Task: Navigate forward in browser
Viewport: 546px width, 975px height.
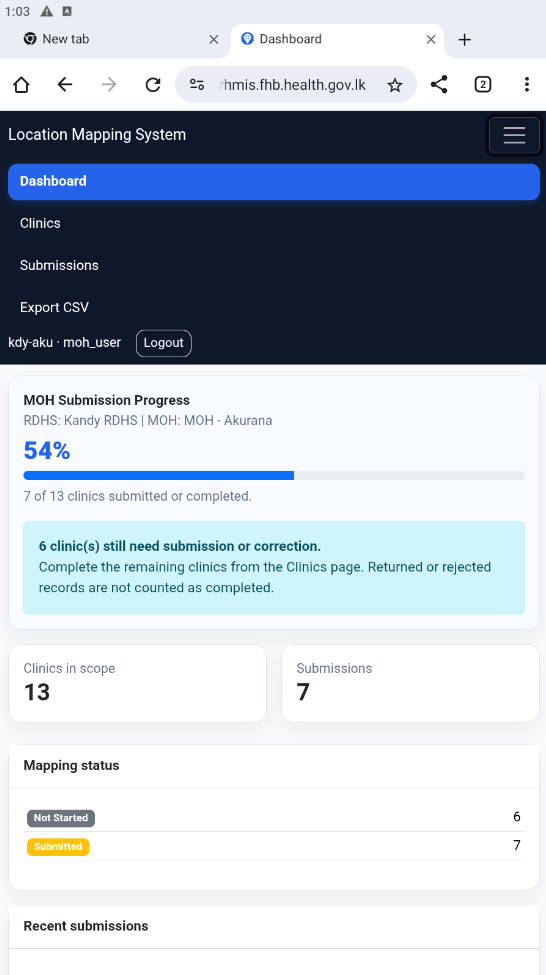Action: pos(109,85)
